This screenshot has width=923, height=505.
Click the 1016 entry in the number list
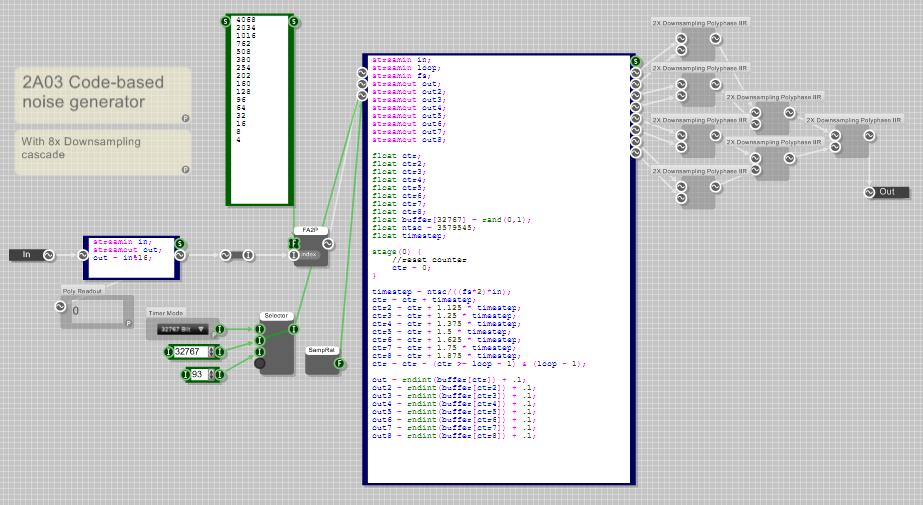(245, 35)
